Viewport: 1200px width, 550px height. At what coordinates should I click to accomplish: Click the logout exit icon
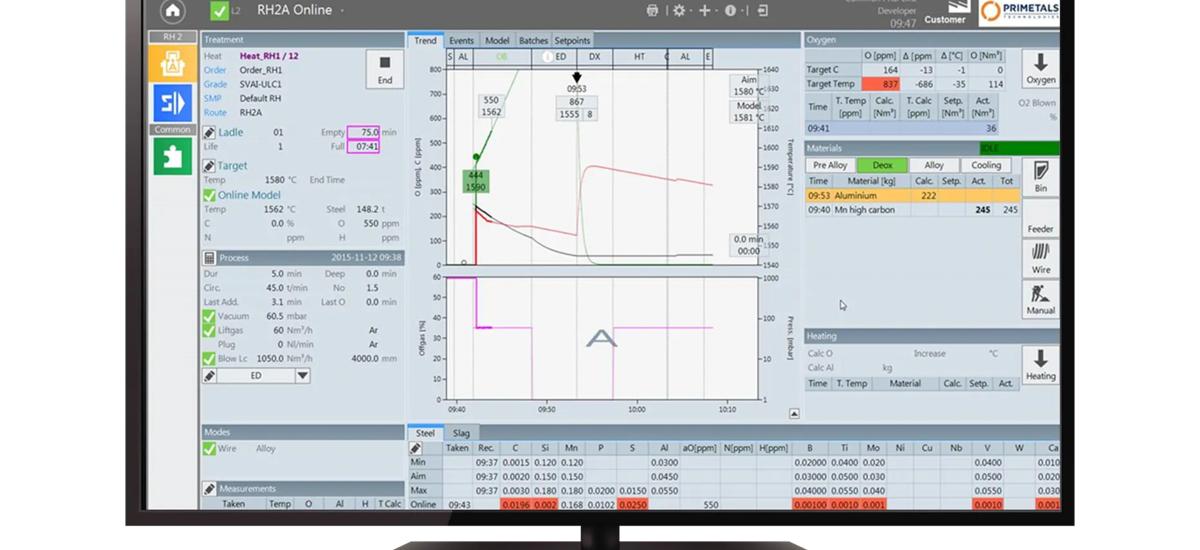[x=764, y=11]
